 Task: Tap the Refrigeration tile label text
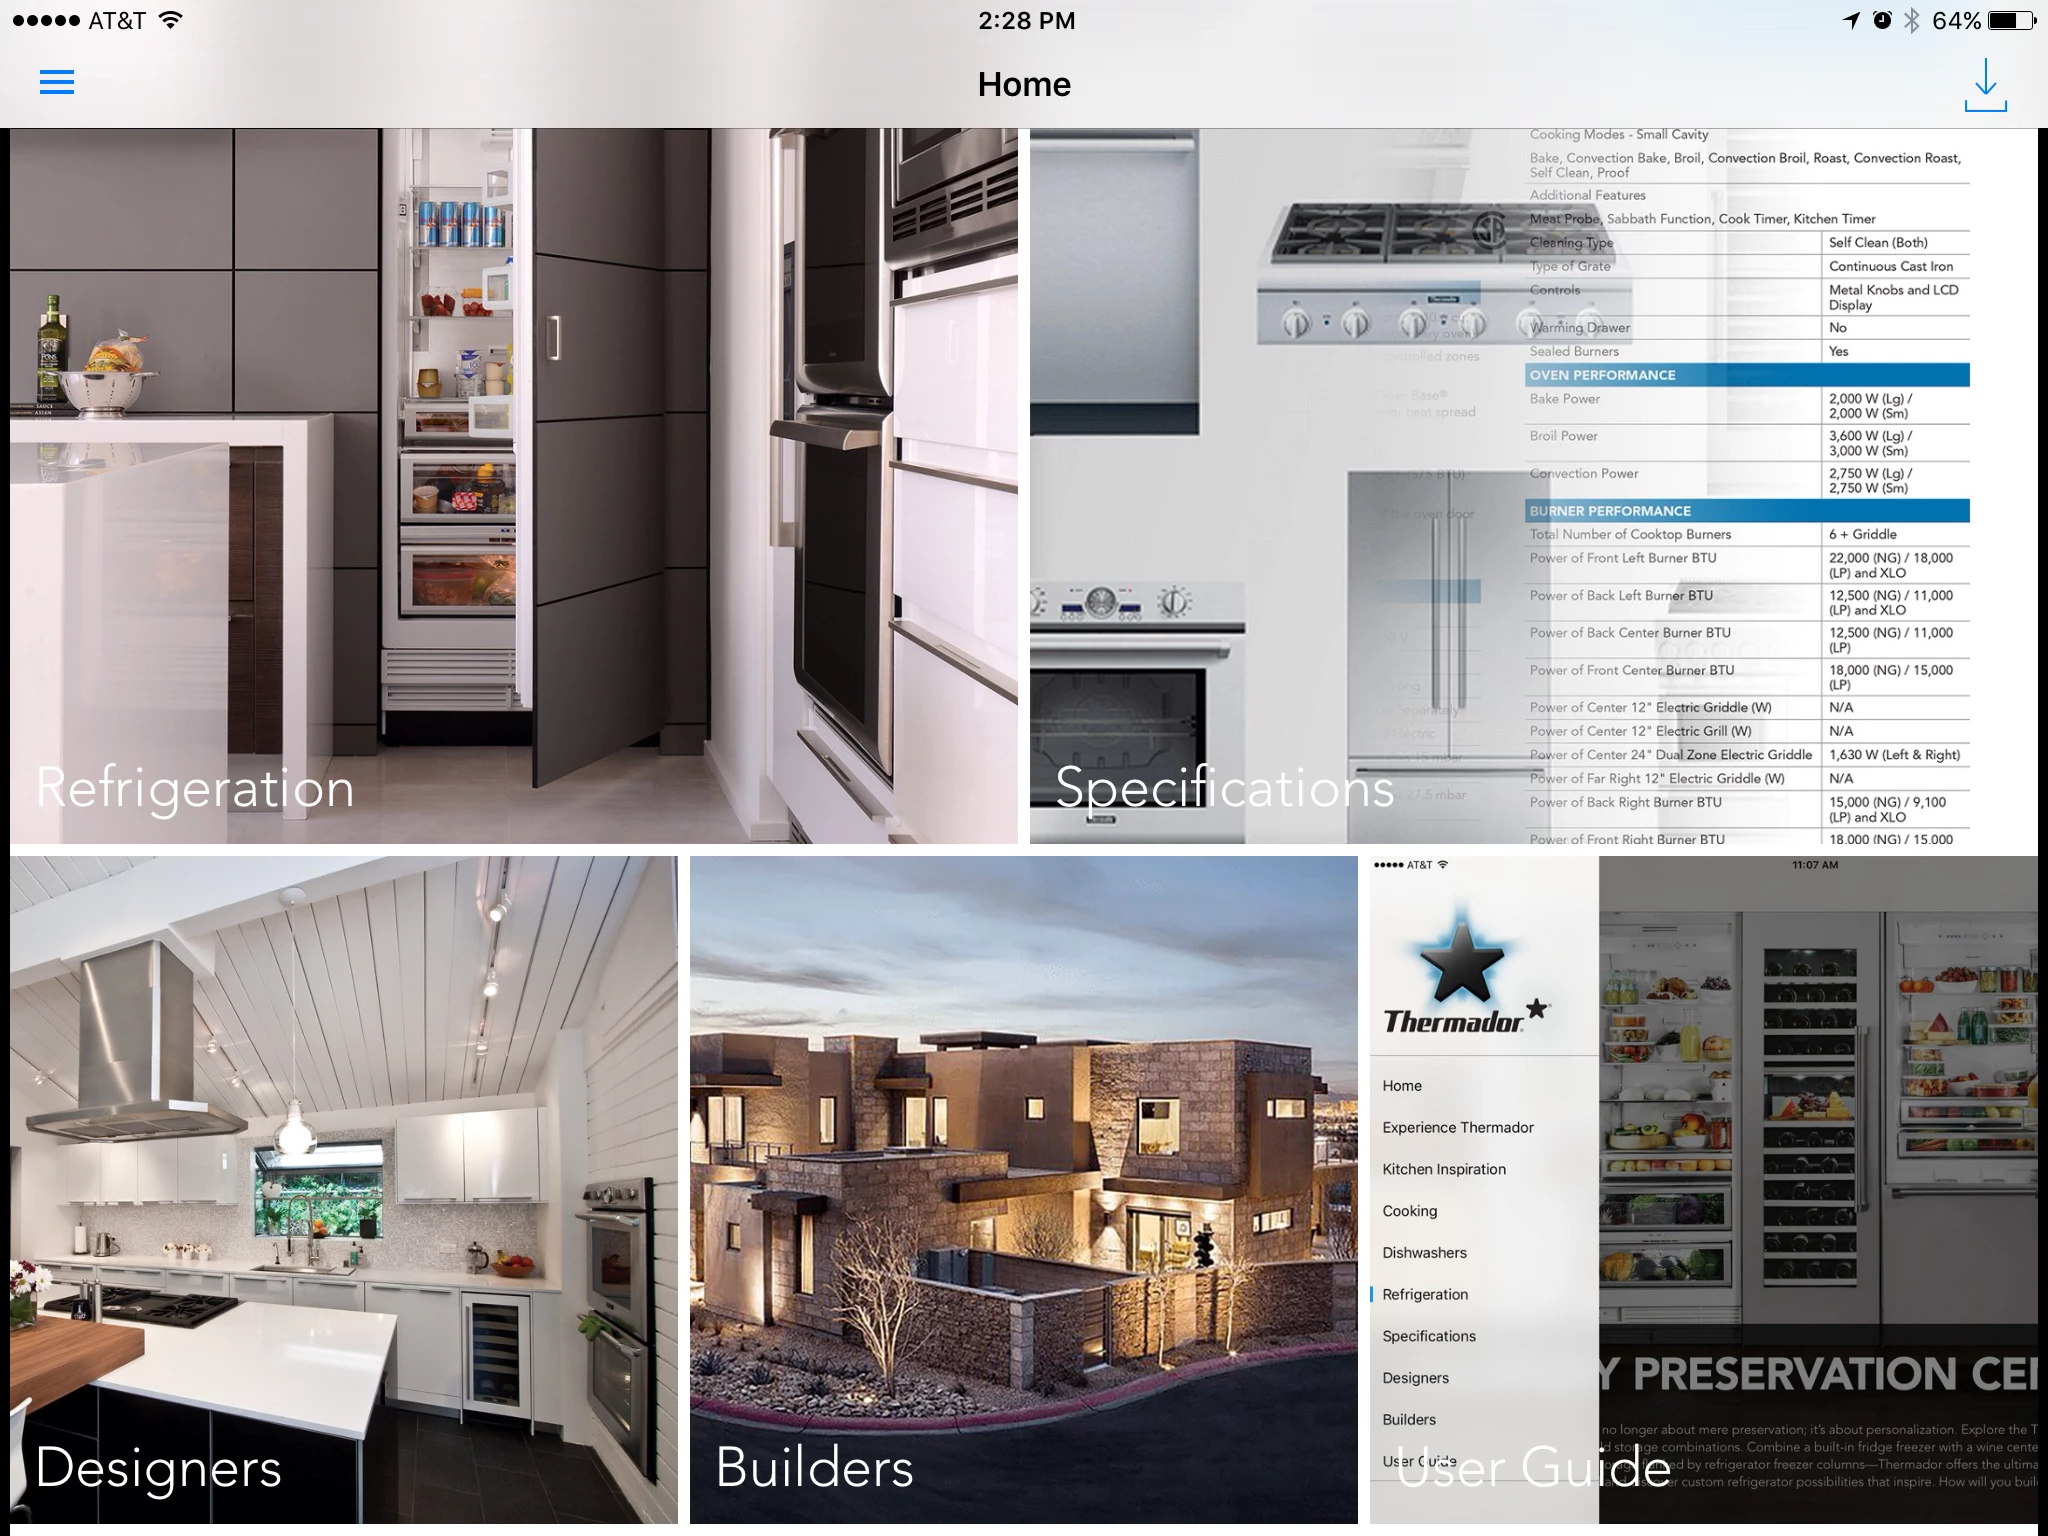tap(195, 788)
